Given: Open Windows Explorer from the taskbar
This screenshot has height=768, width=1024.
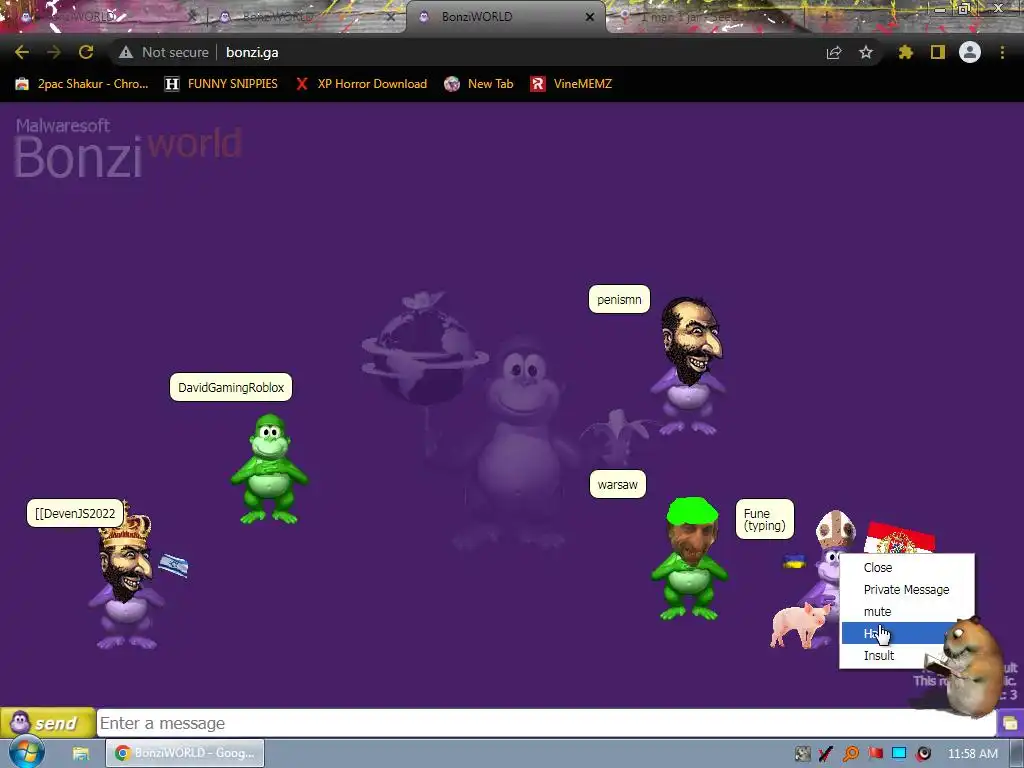Looking at the screenshot, I should [81, 753].
